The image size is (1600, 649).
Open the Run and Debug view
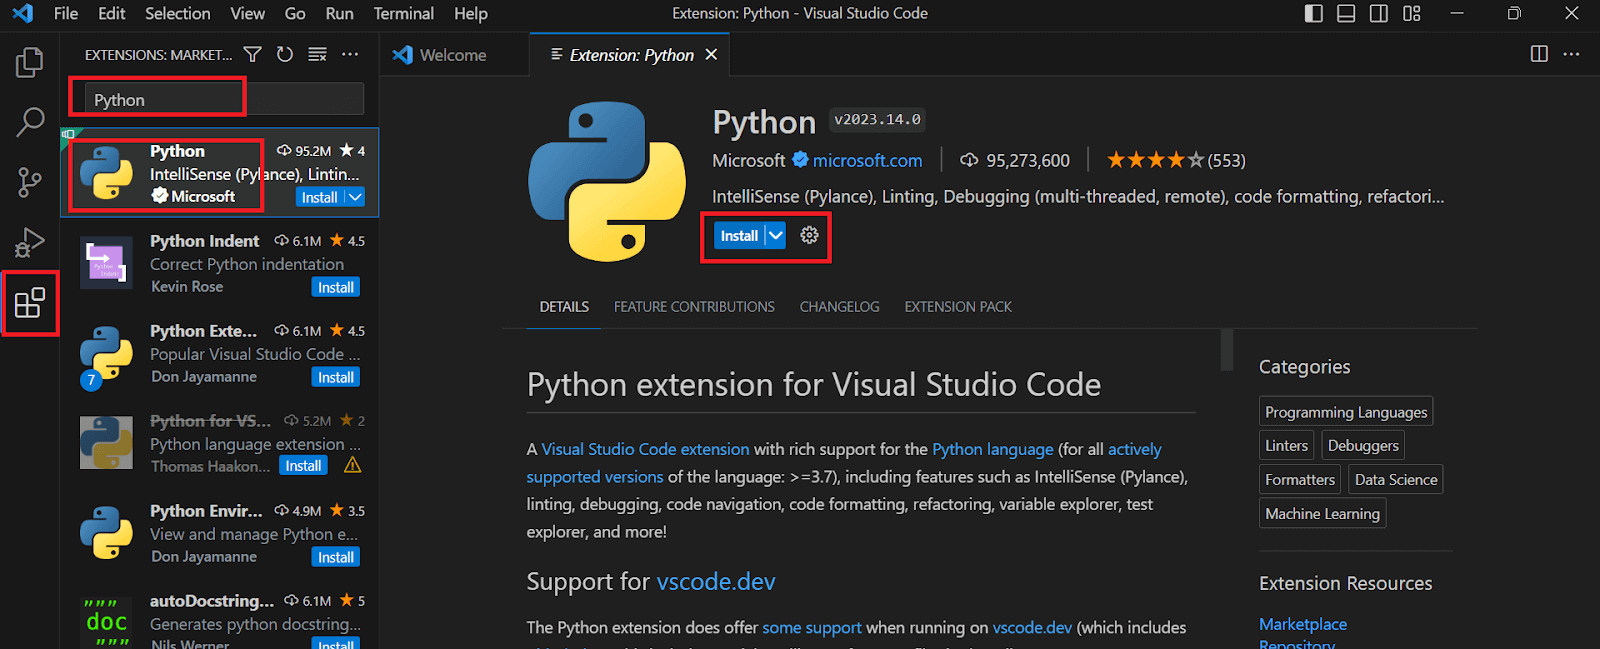(30, 242)
